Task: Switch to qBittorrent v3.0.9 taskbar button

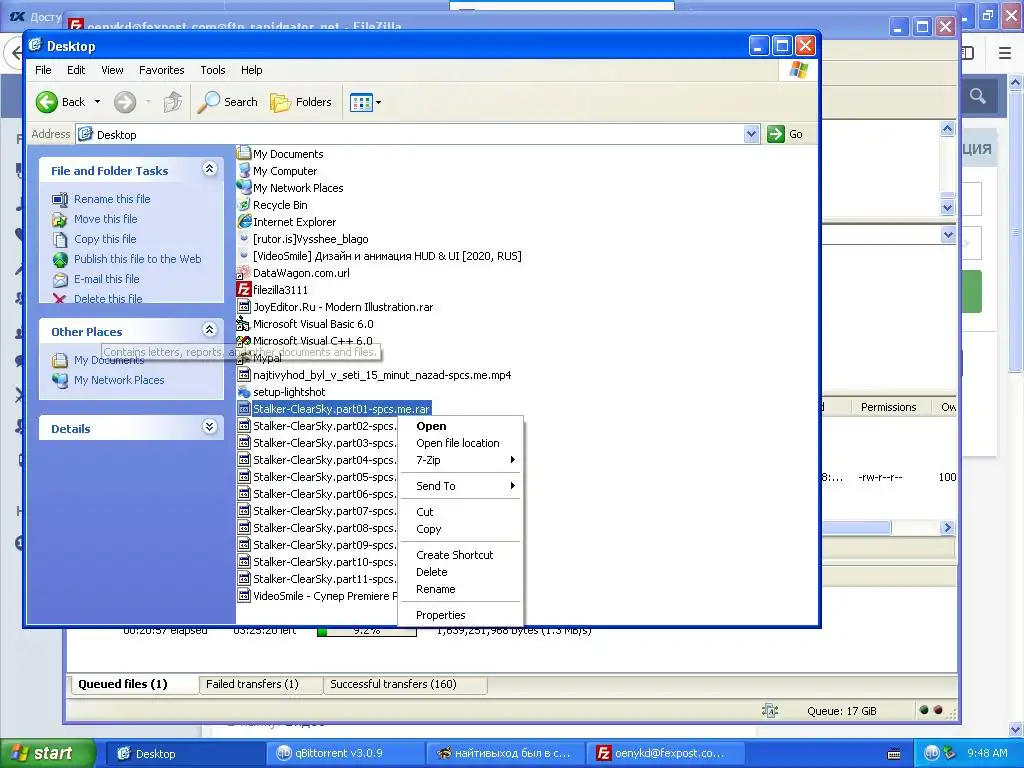Action: point(344,753)
